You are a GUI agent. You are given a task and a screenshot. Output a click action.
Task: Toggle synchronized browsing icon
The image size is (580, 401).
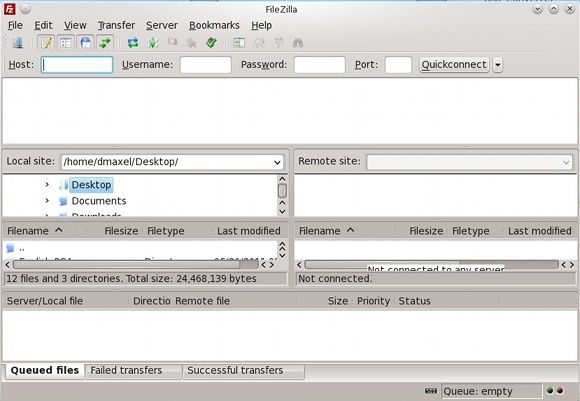[x=278, y=43]
